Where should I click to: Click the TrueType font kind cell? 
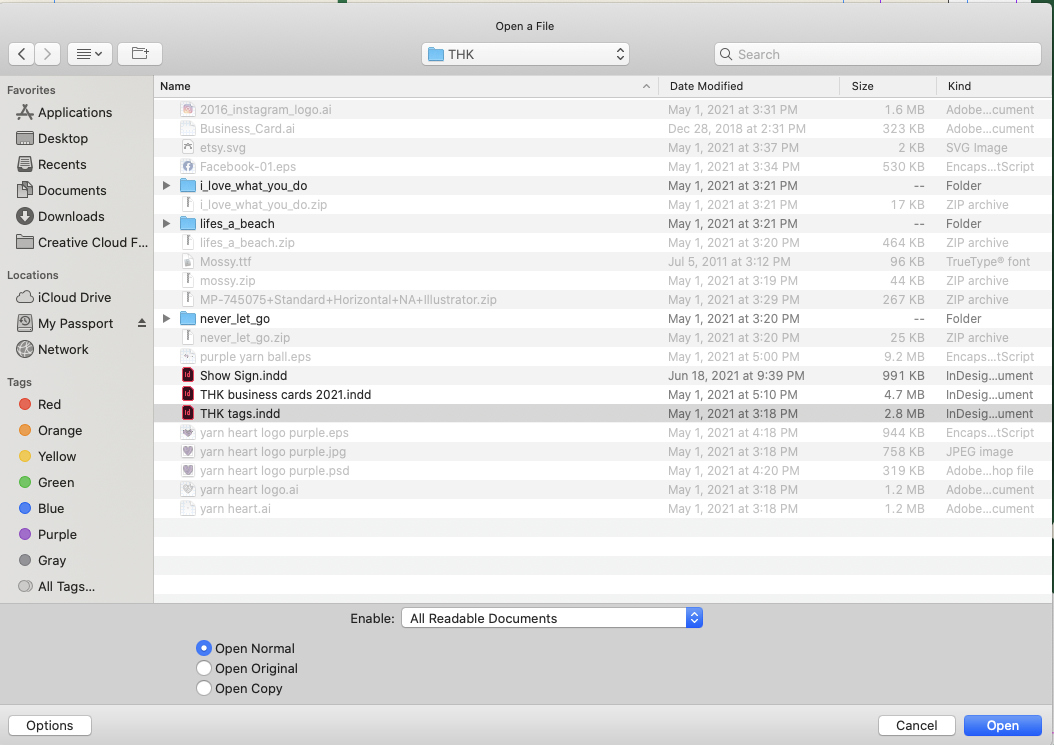(x=987, y=262)
